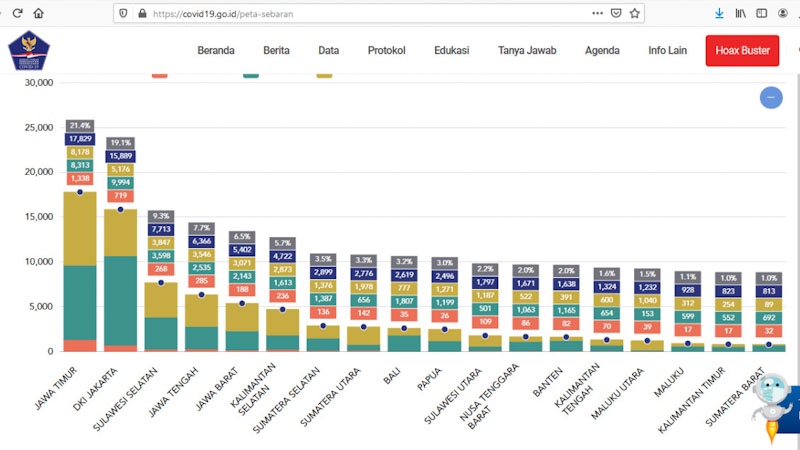Open the downloads arrow in the toolbar

719,14
